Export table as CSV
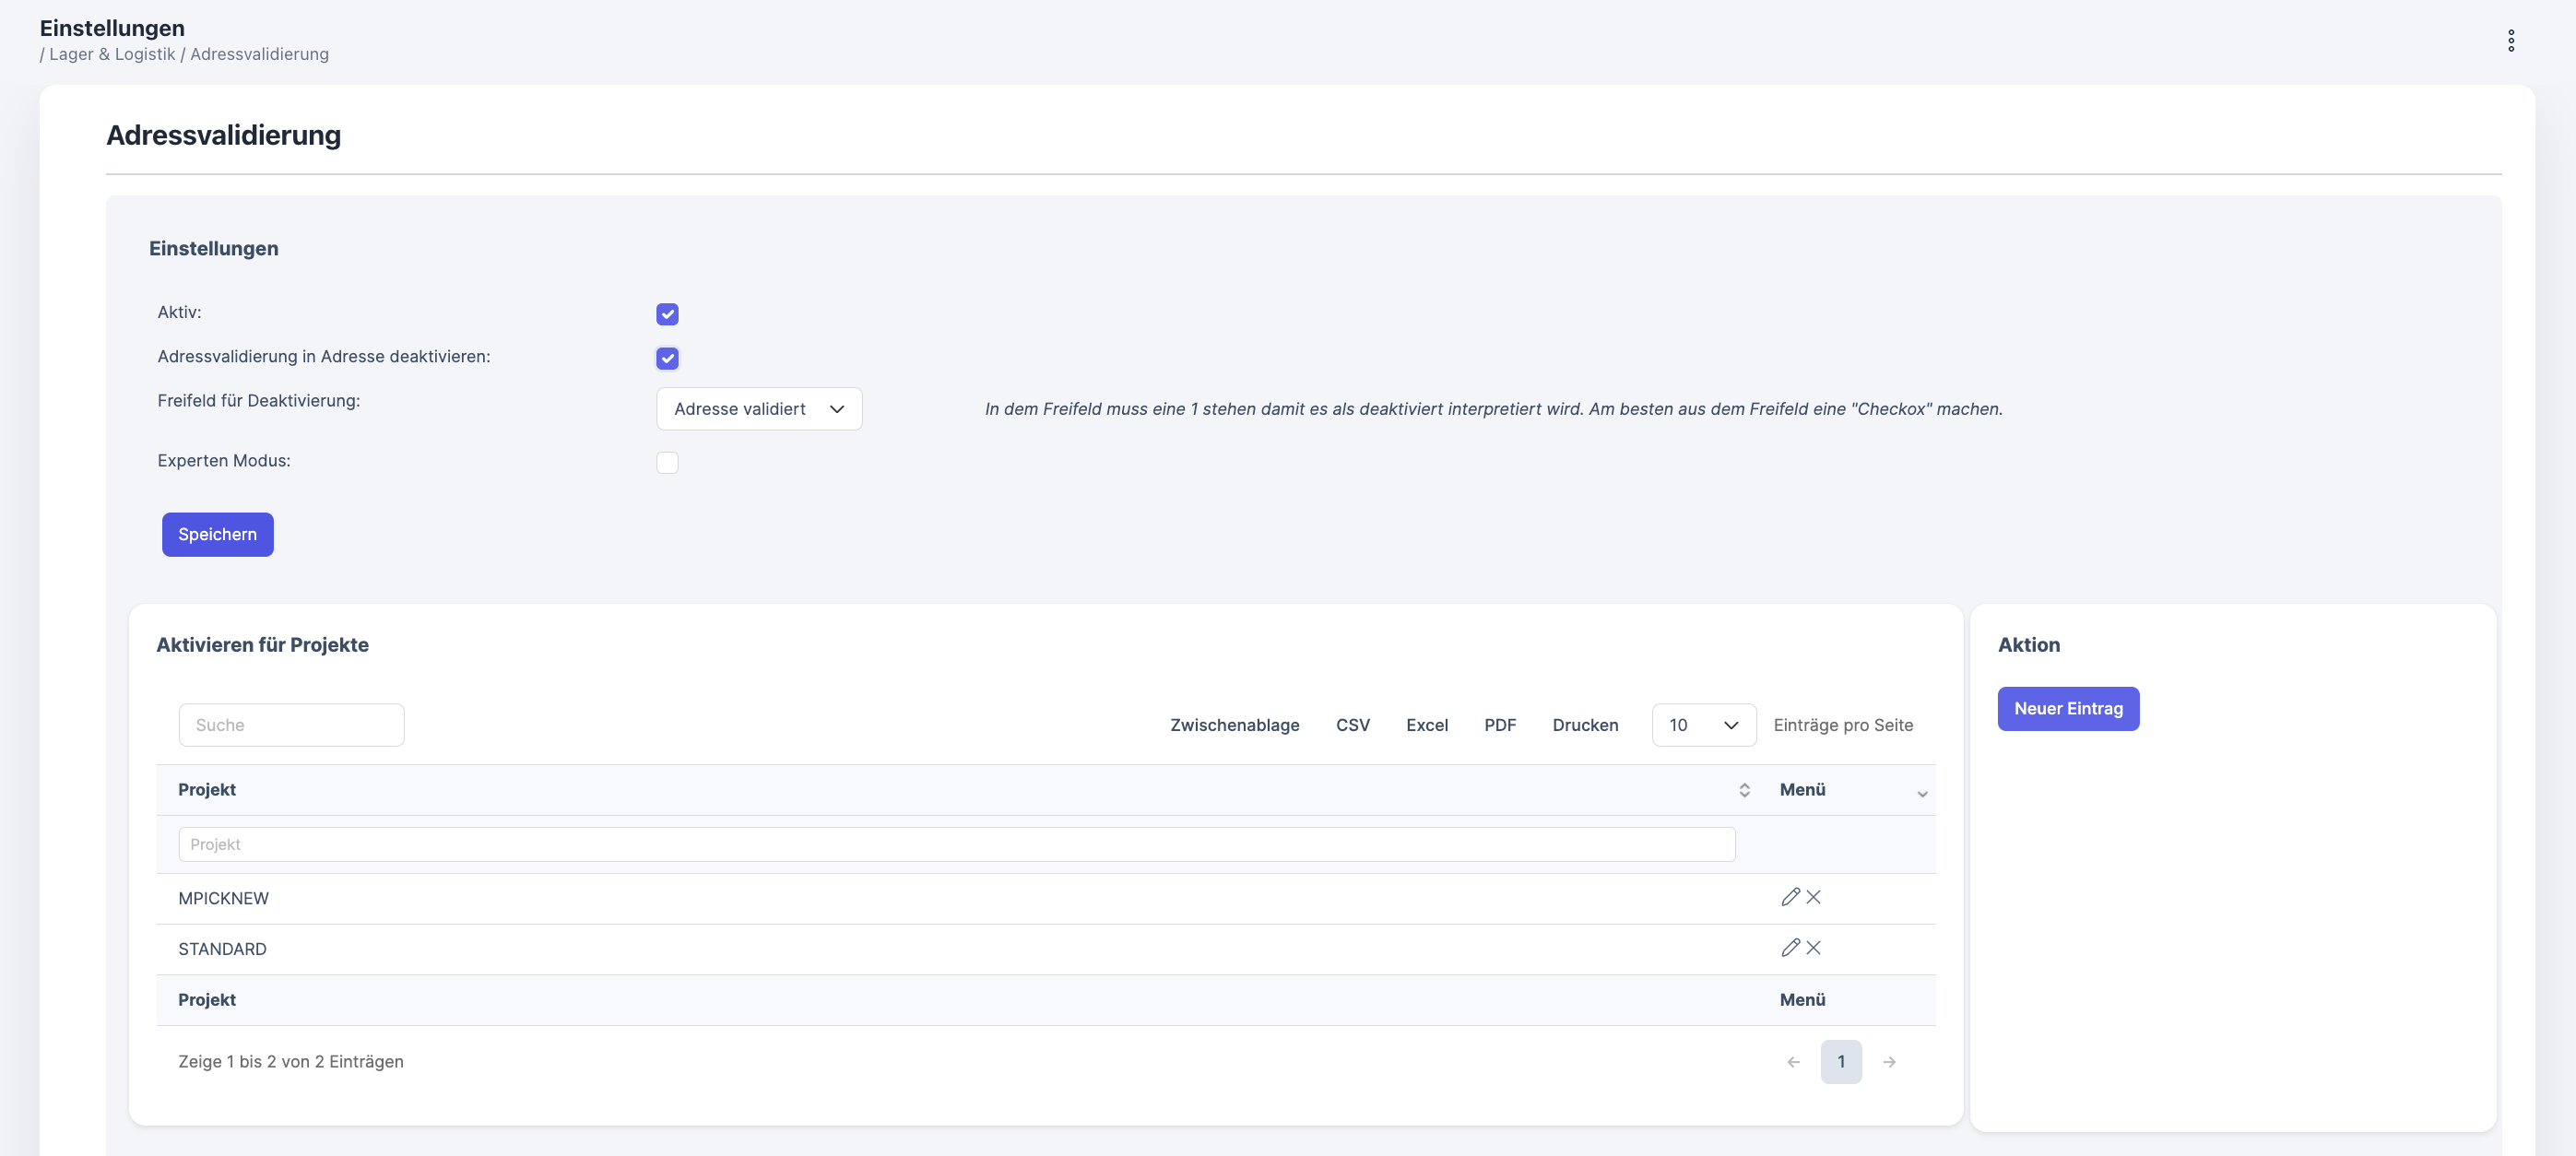2576x1156 pixels. [1352, 725]
